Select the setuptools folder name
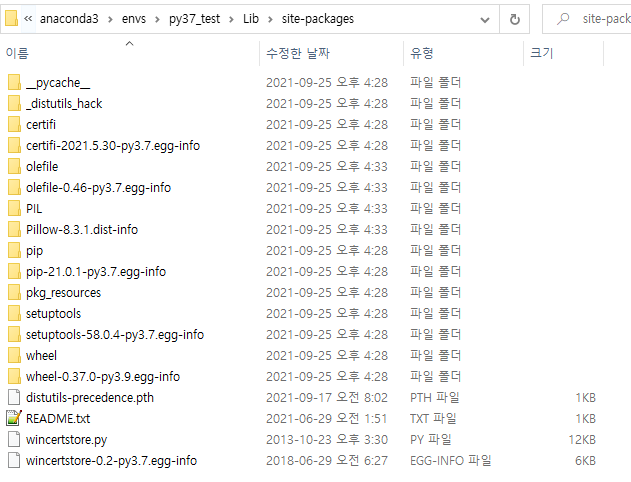The height and width of the screenshot is (482, 631). (53, 313)
